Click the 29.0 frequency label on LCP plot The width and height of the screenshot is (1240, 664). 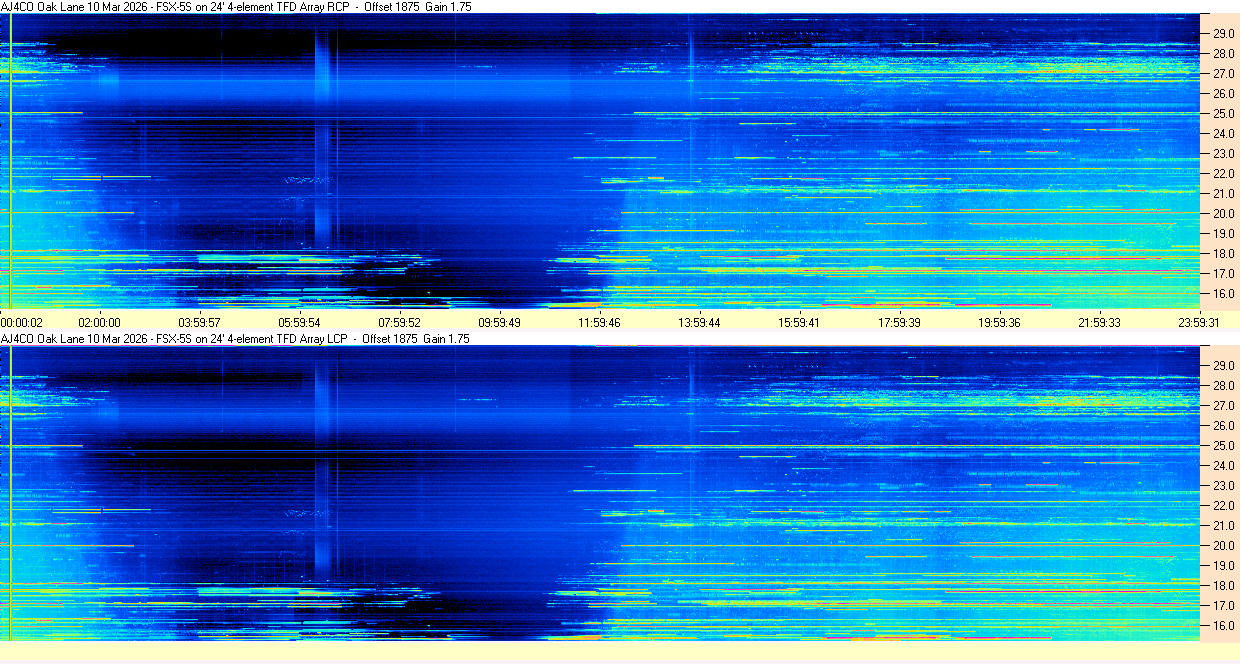(1224, 365)
